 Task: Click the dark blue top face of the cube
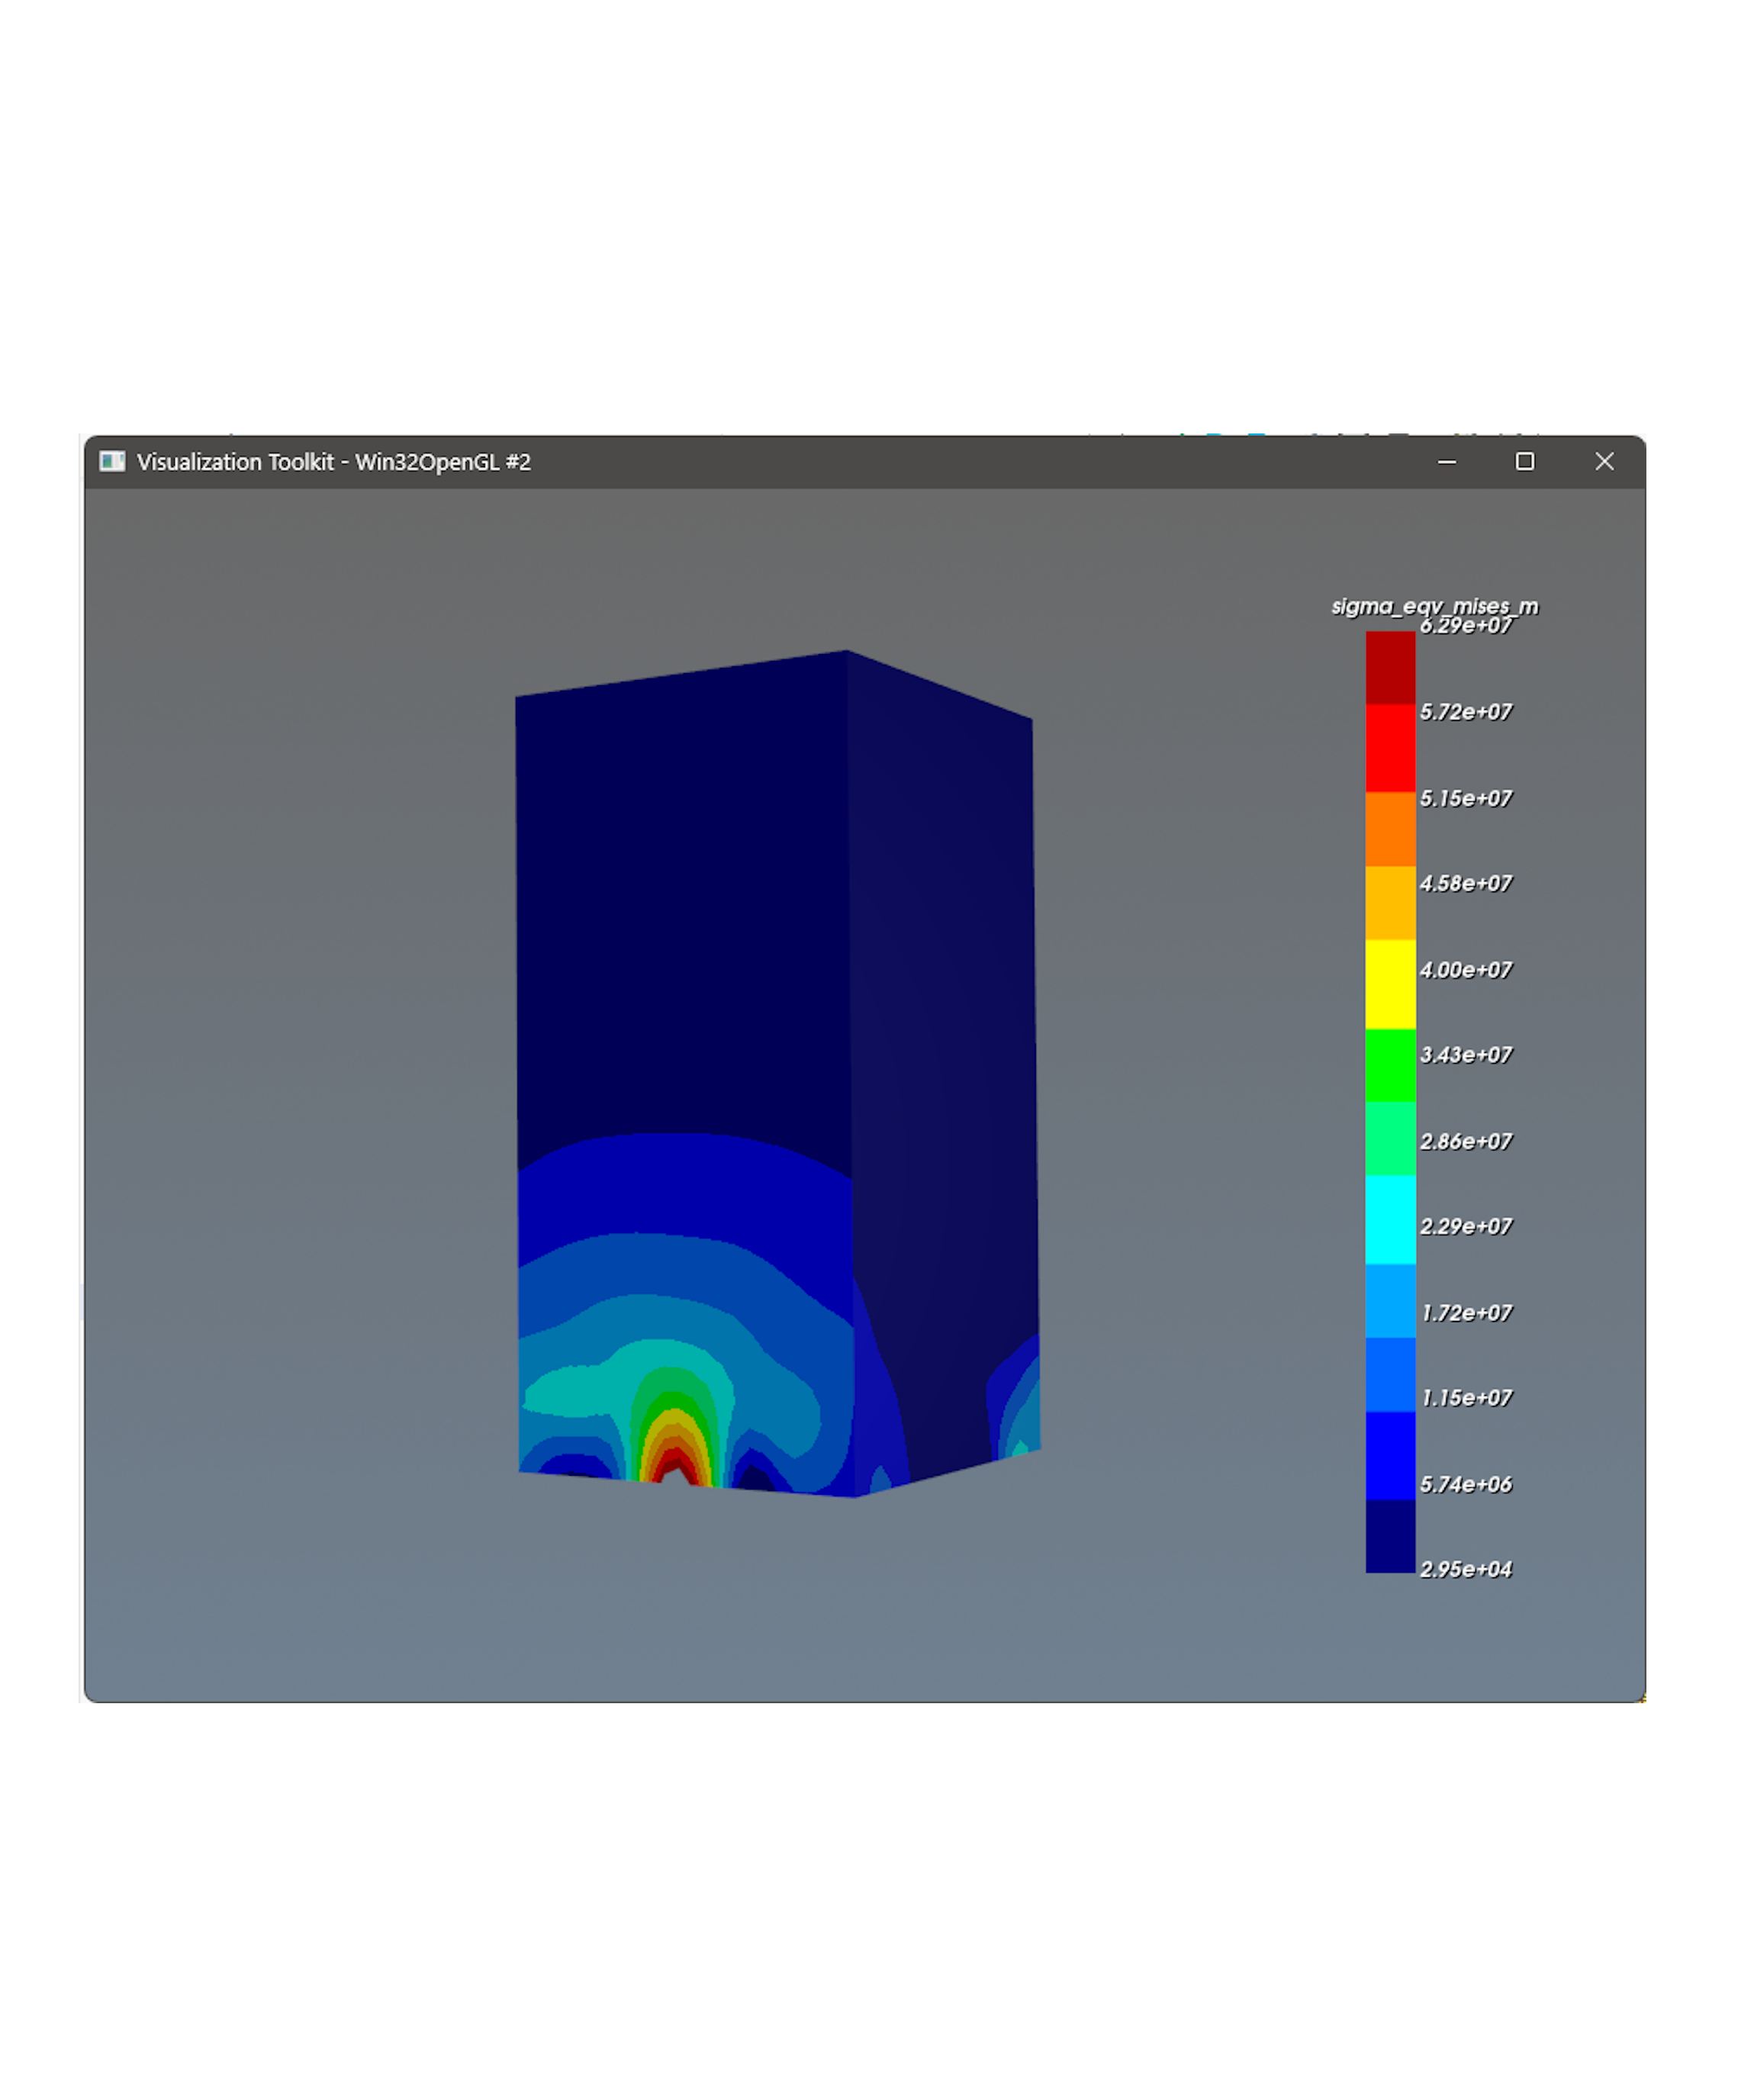(680, 850)
